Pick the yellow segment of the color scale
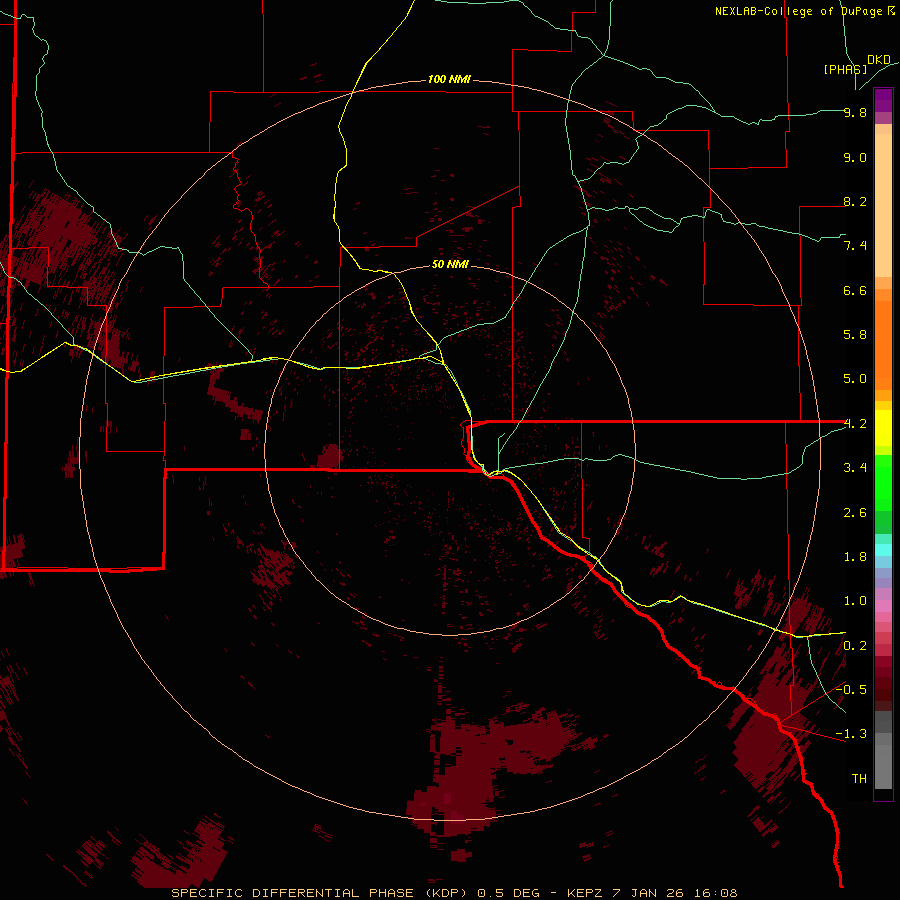The width and height of the screenshot is (900, 900). point(883,428)
